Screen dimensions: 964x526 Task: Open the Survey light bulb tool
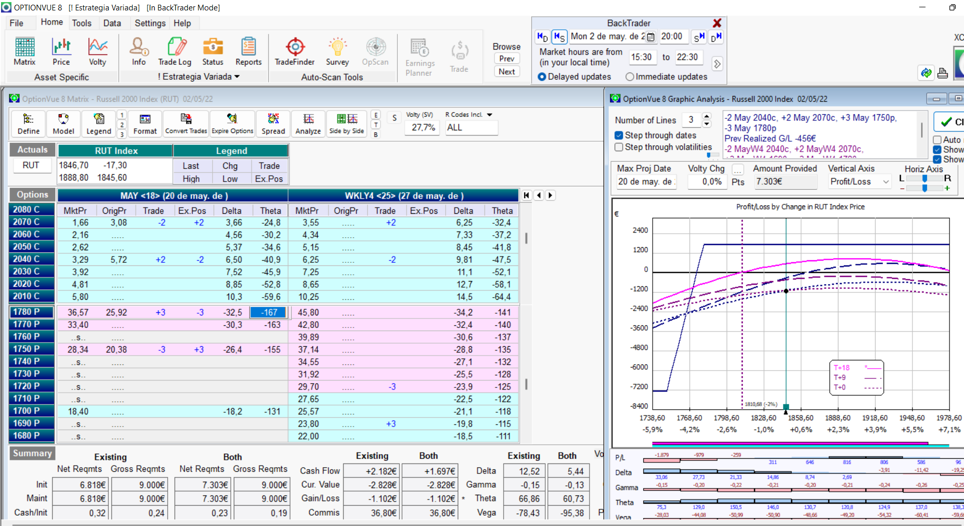(337, 51)
